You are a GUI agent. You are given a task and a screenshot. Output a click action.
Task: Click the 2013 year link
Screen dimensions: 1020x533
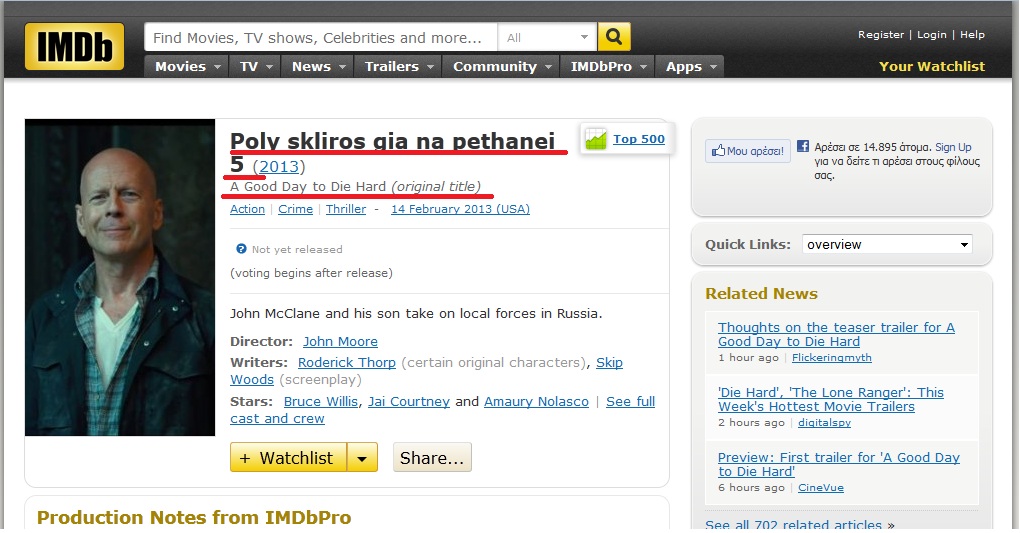[279, 167]
